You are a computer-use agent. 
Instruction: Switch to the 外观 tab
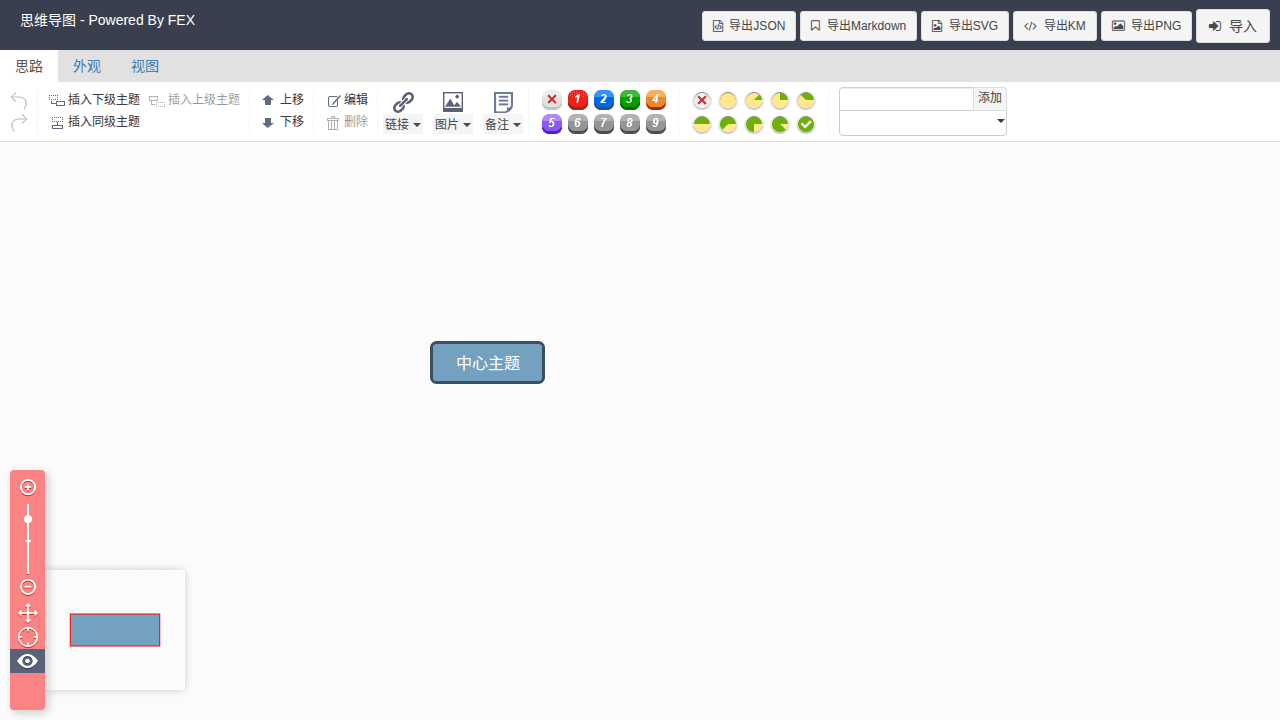87,66
